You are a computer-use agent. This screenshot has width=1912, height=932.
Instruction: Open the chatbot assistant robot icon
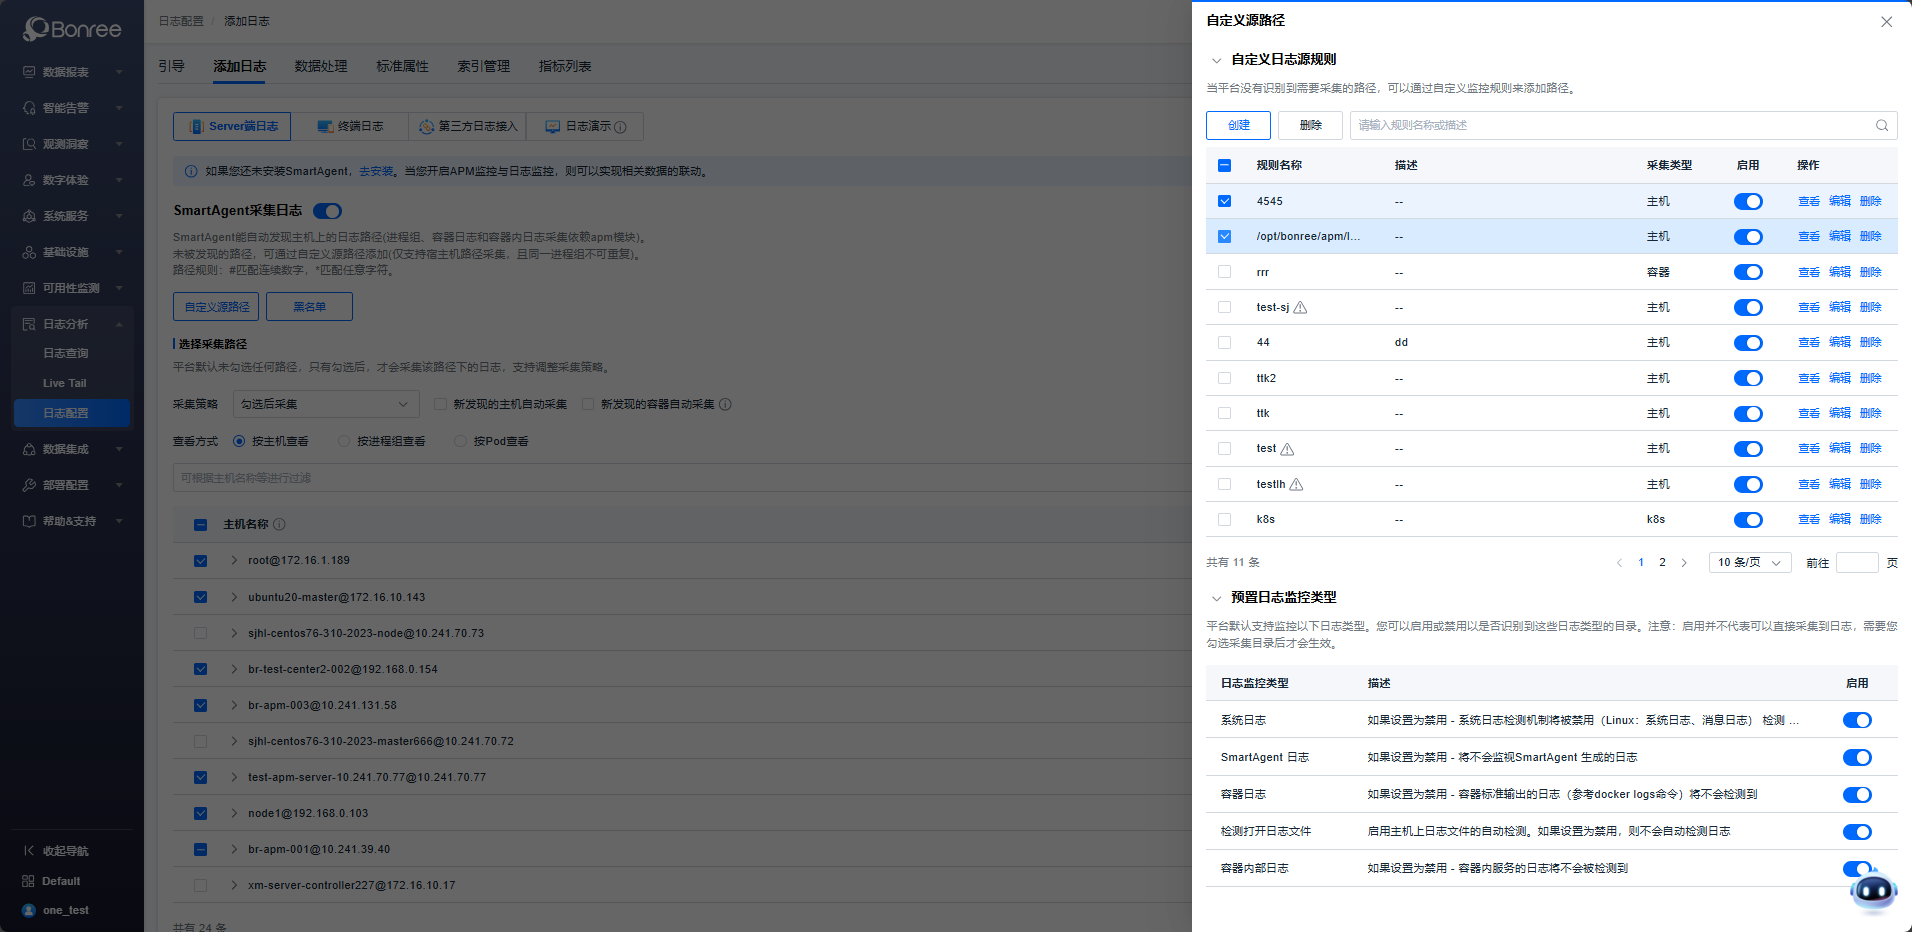coord(1873,890)
